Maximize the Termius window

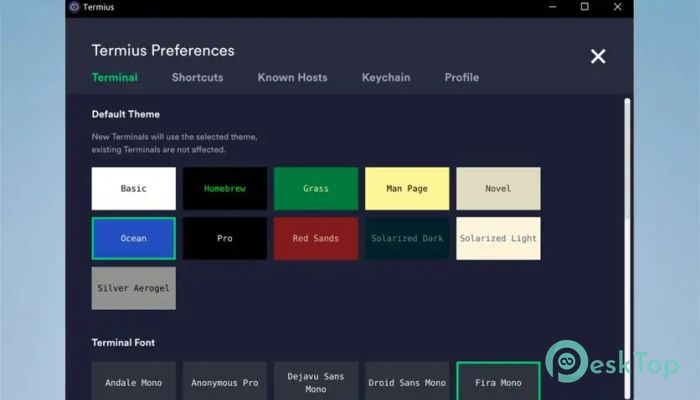tap(584, 7)
